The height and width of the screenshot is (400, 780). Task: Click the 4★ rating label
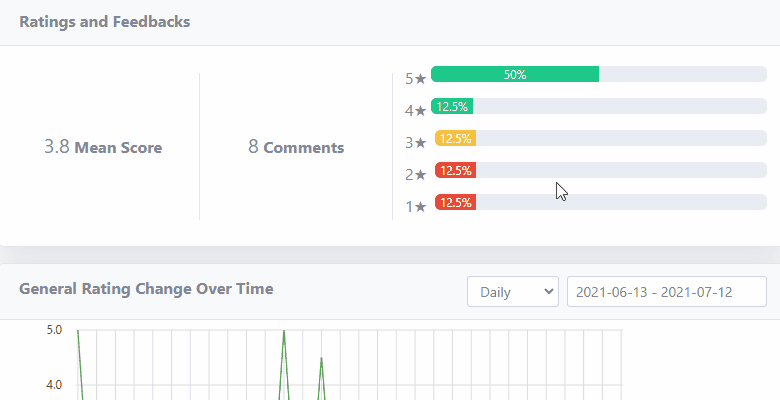pyautogui.click(x=416, y=110)
